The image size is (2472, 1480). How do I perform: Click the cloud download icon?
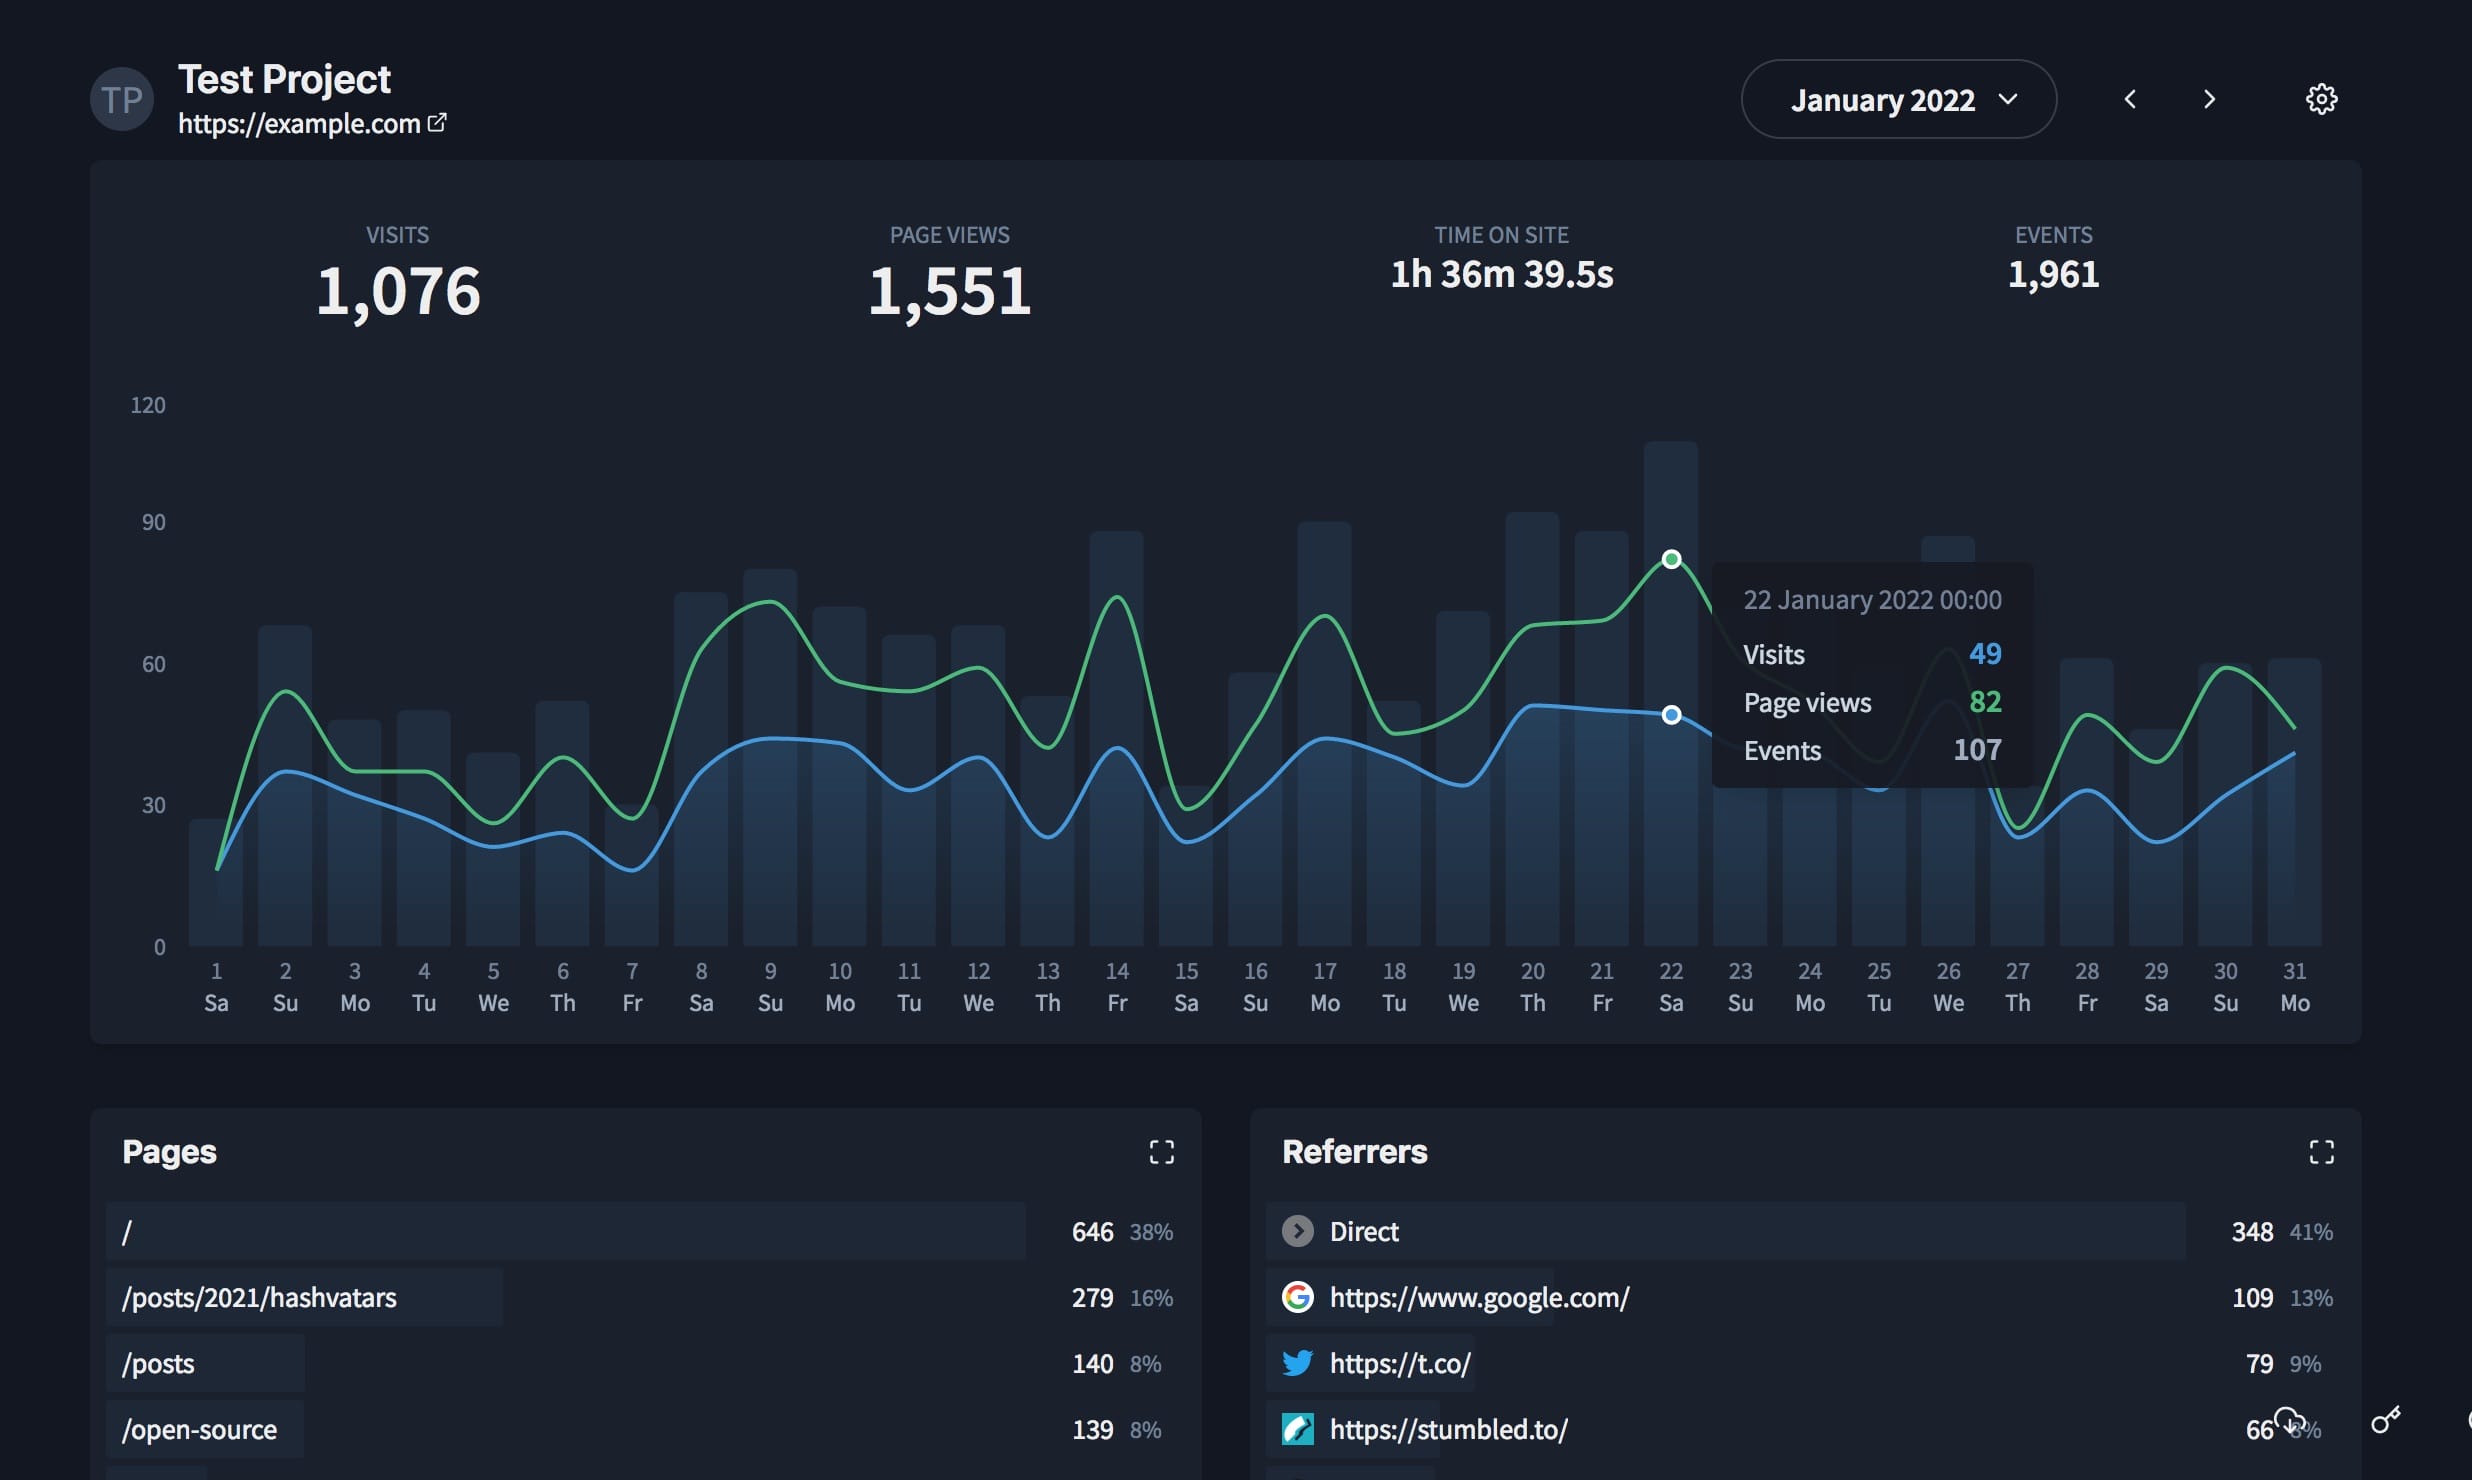2289,1419
